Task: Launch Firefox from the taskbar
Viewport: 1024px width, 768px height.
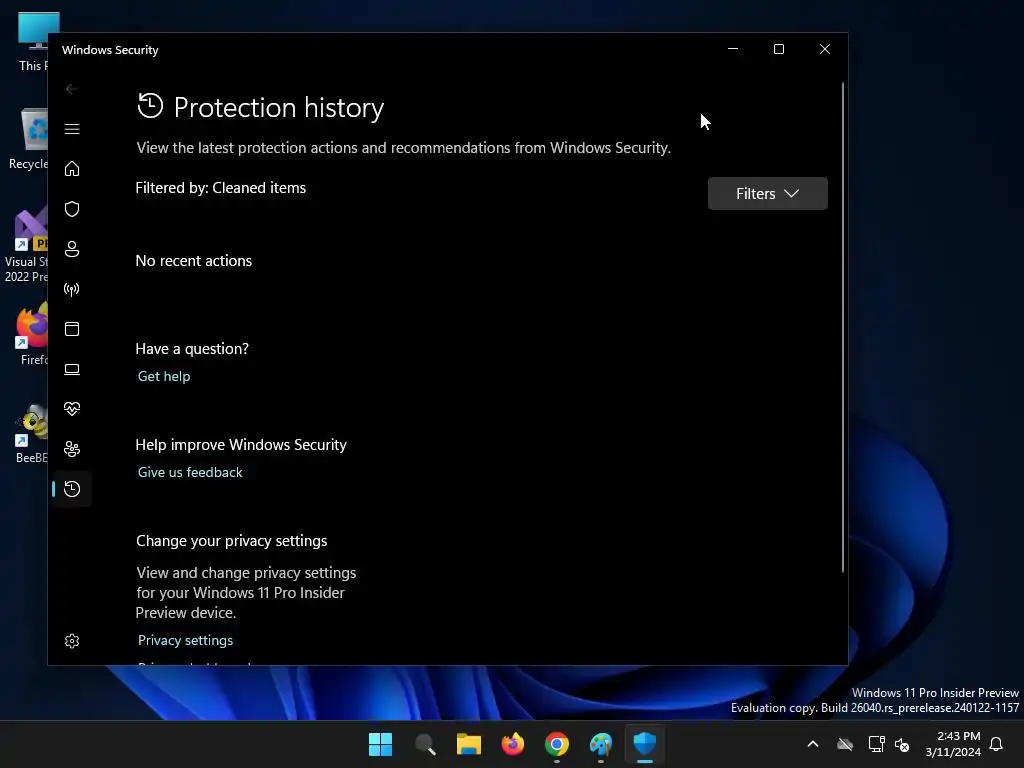Action: 513,744
